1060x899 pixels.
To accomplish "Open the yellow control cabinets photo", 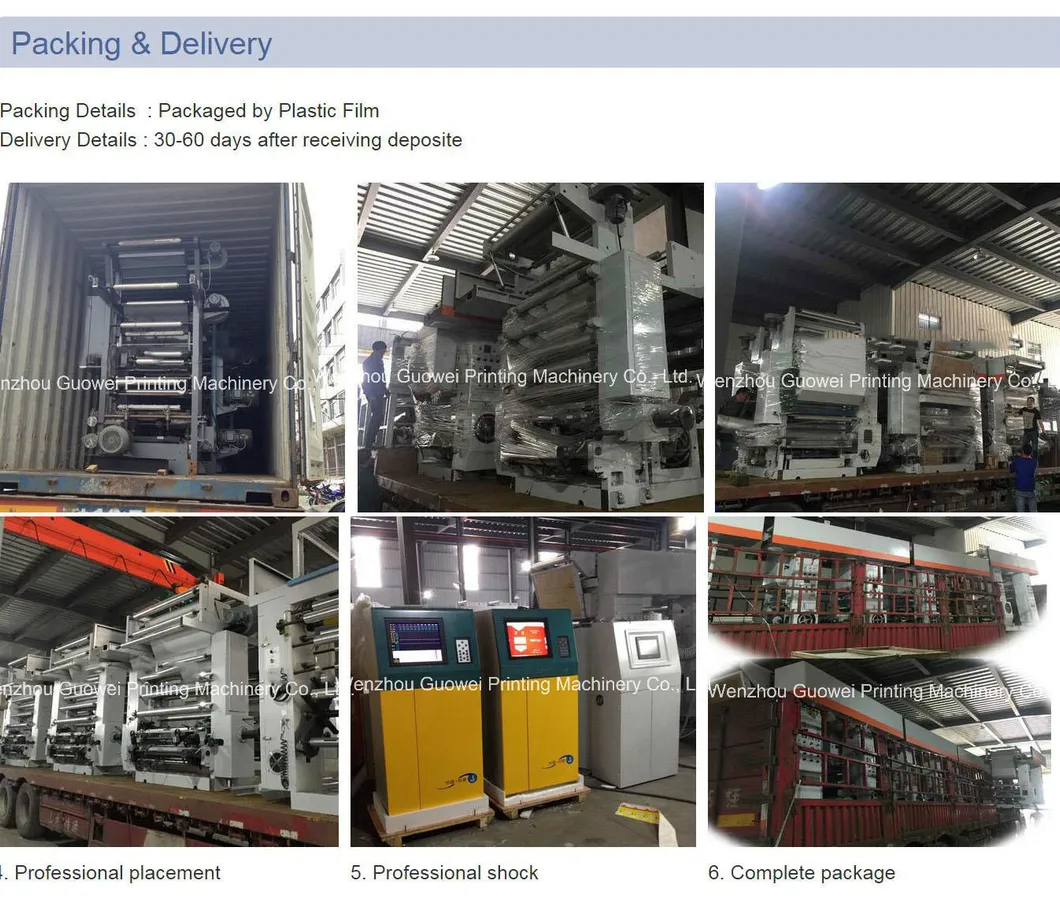I will point(523,681).
